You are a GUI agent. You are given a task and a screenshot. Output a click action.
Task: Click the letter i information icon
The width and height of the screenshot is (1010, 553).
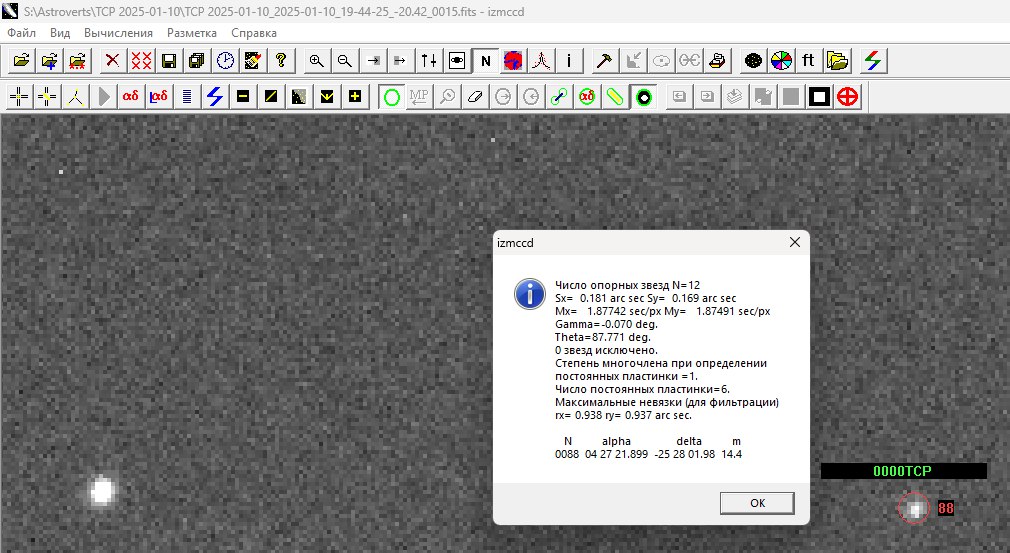[x=569, y=61]
